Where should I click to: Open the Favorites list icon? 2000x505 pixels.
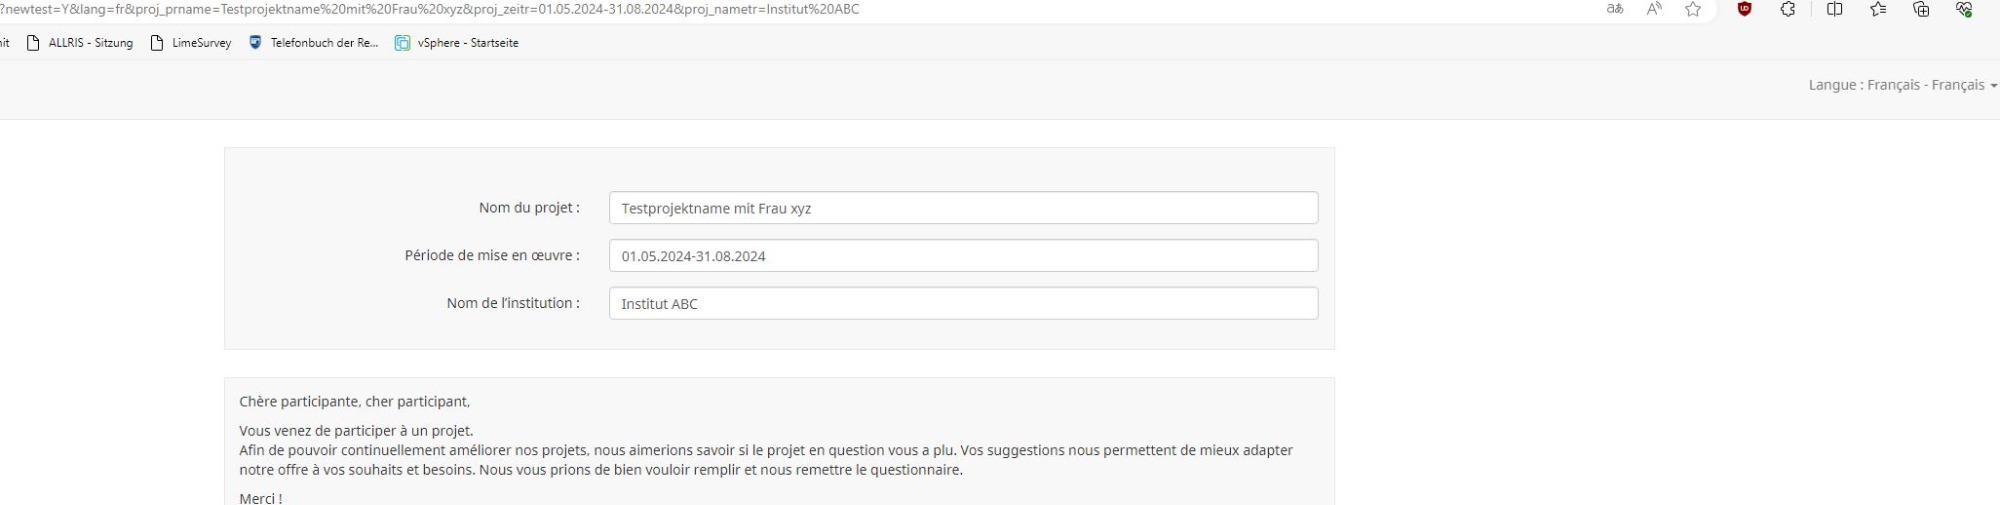pos(1878,9)
